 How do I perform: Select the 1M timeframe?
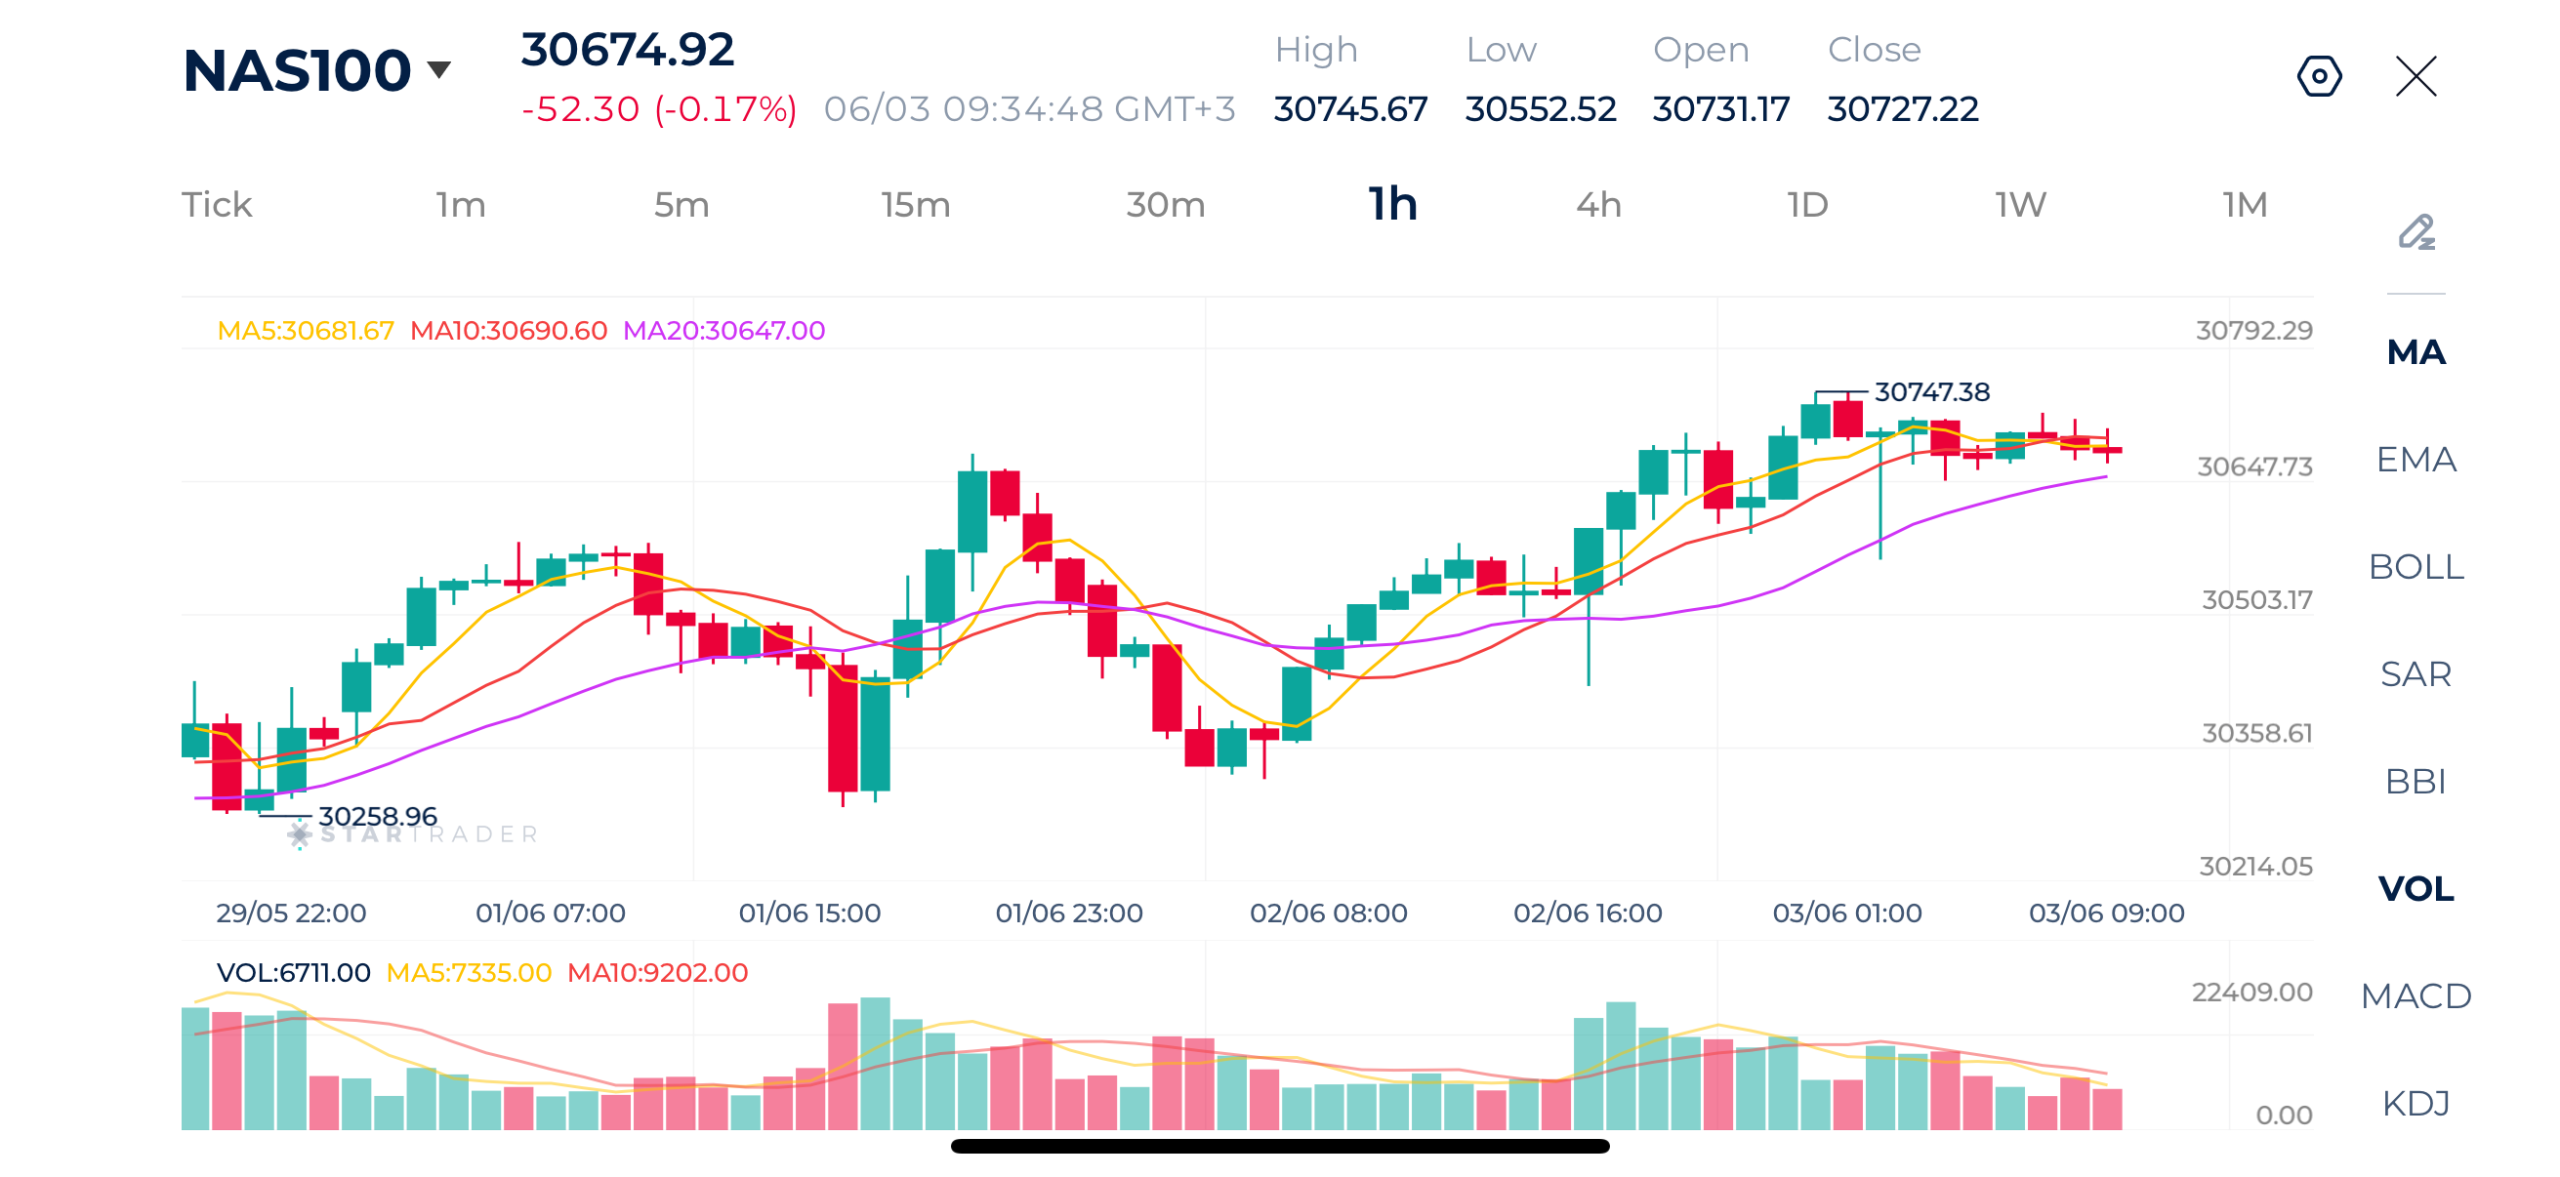(2244, 204)
